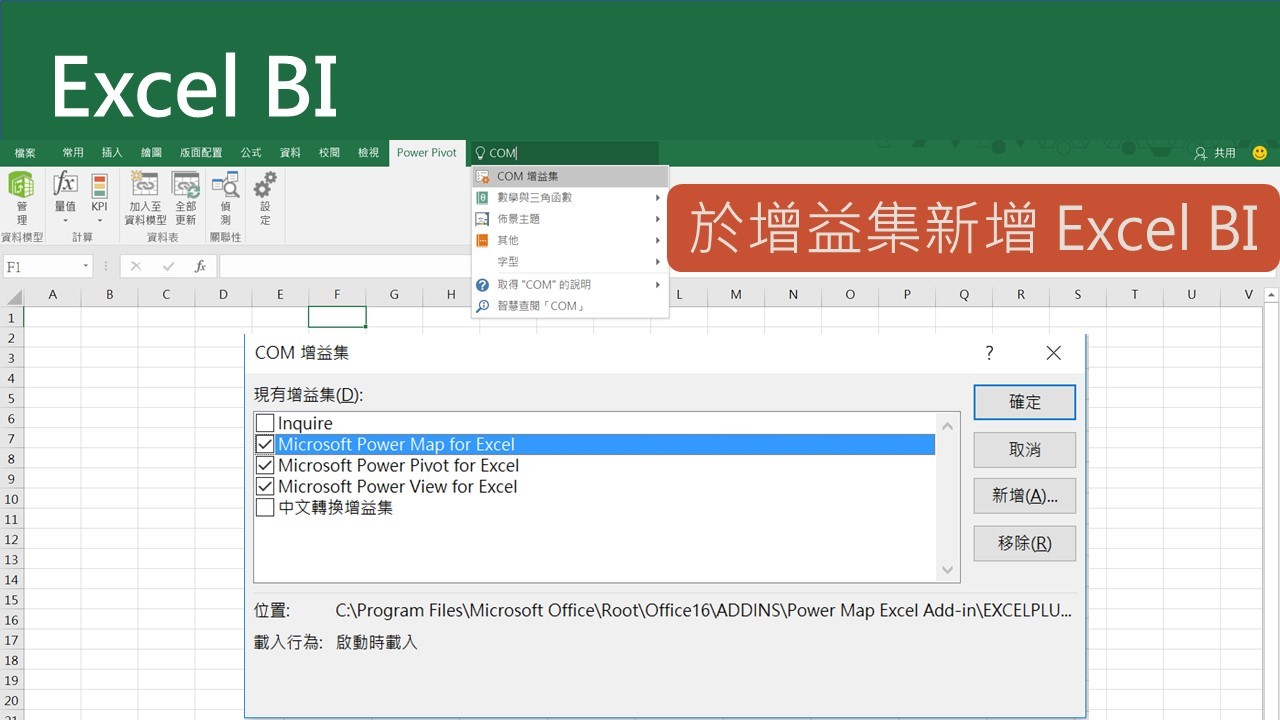This screenshot has width=1280, height=720.
Task: Open the 繪圖 ribbon tab
Action: [x=151, y=153]
